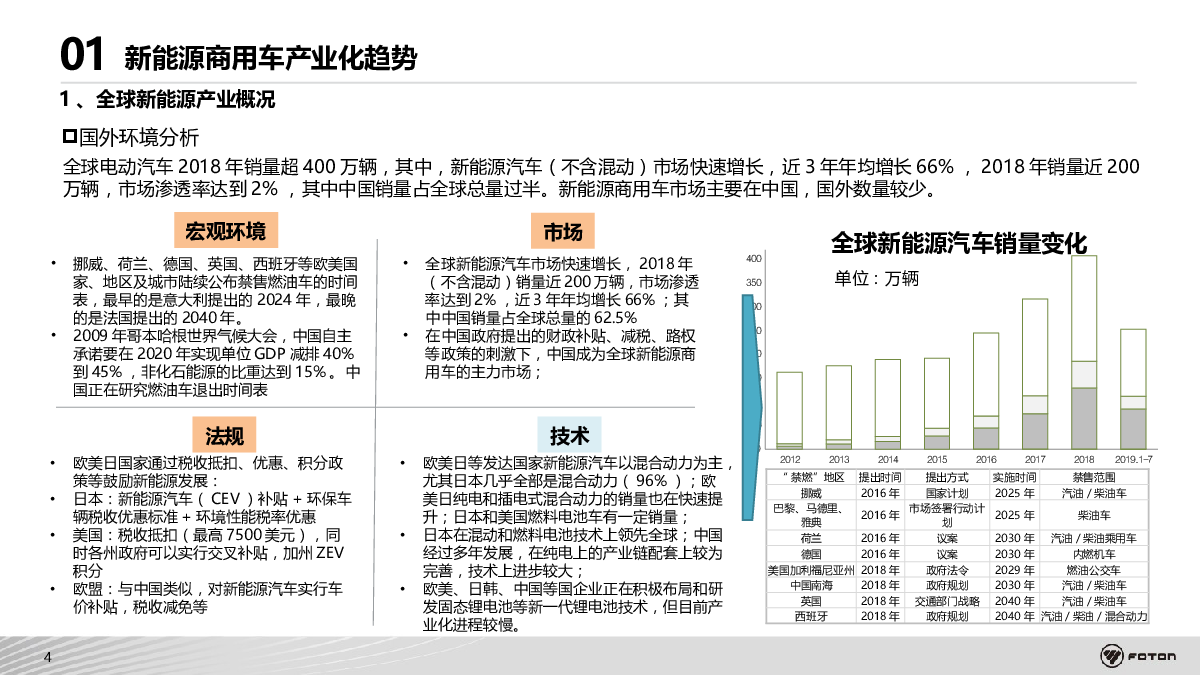Viewport: 1200px width, 675px height.
Task: Click the table header "禁售范围"
Action: (x=1093, y=477)
